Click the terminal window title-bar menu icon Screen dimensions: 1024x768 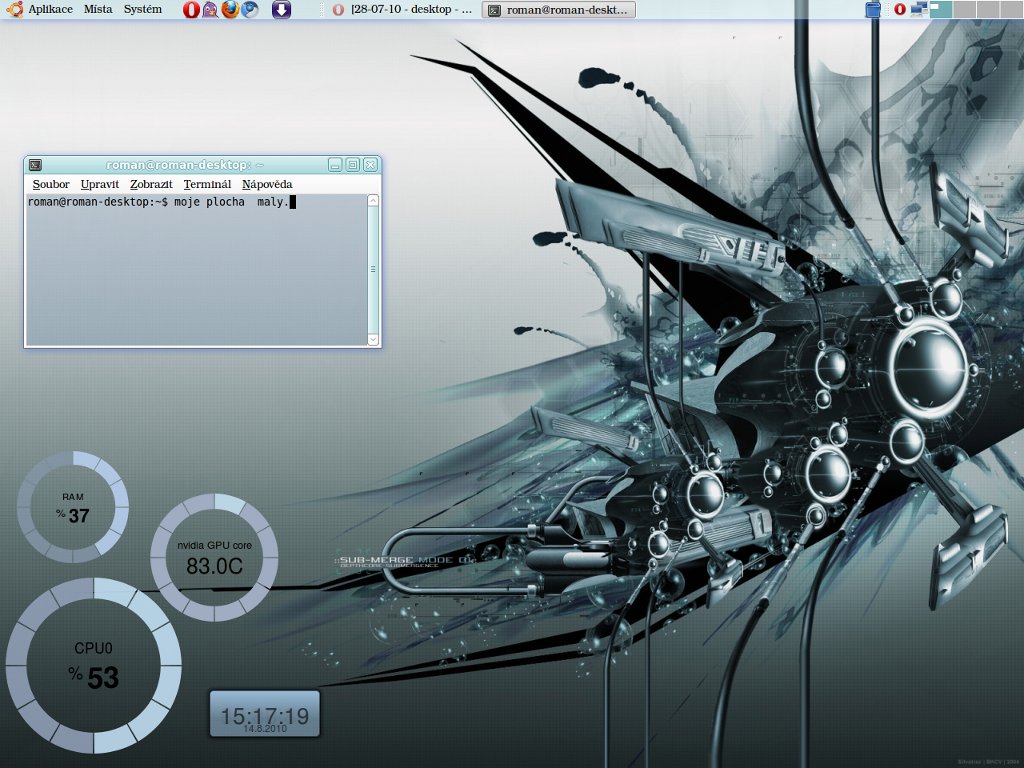click(35, 165)
